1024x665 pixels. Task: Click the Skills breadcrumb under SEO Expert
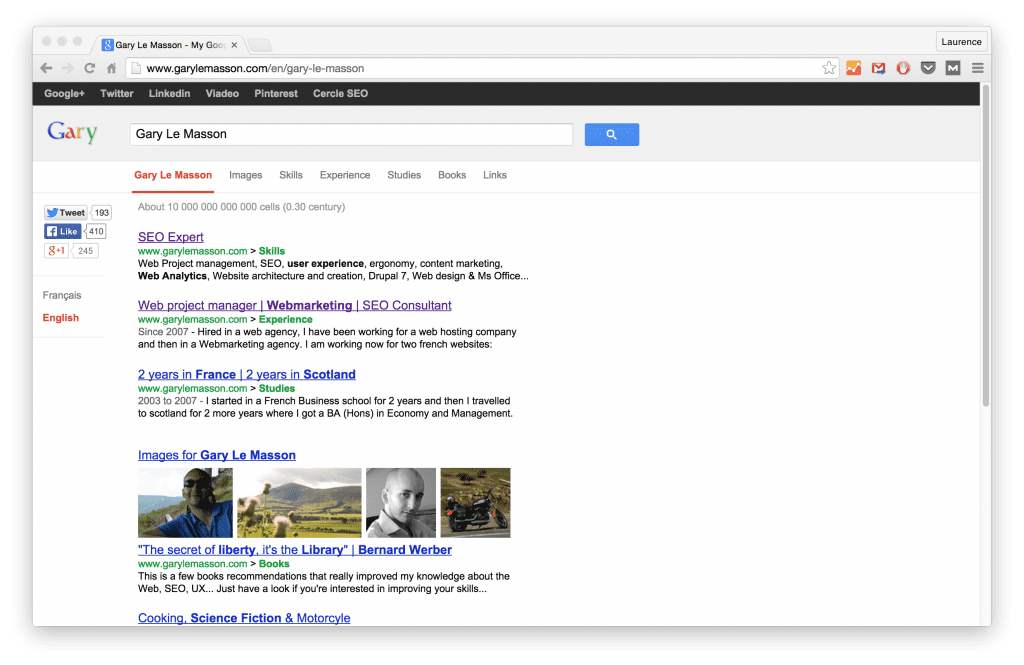click(x=272, y=251)
